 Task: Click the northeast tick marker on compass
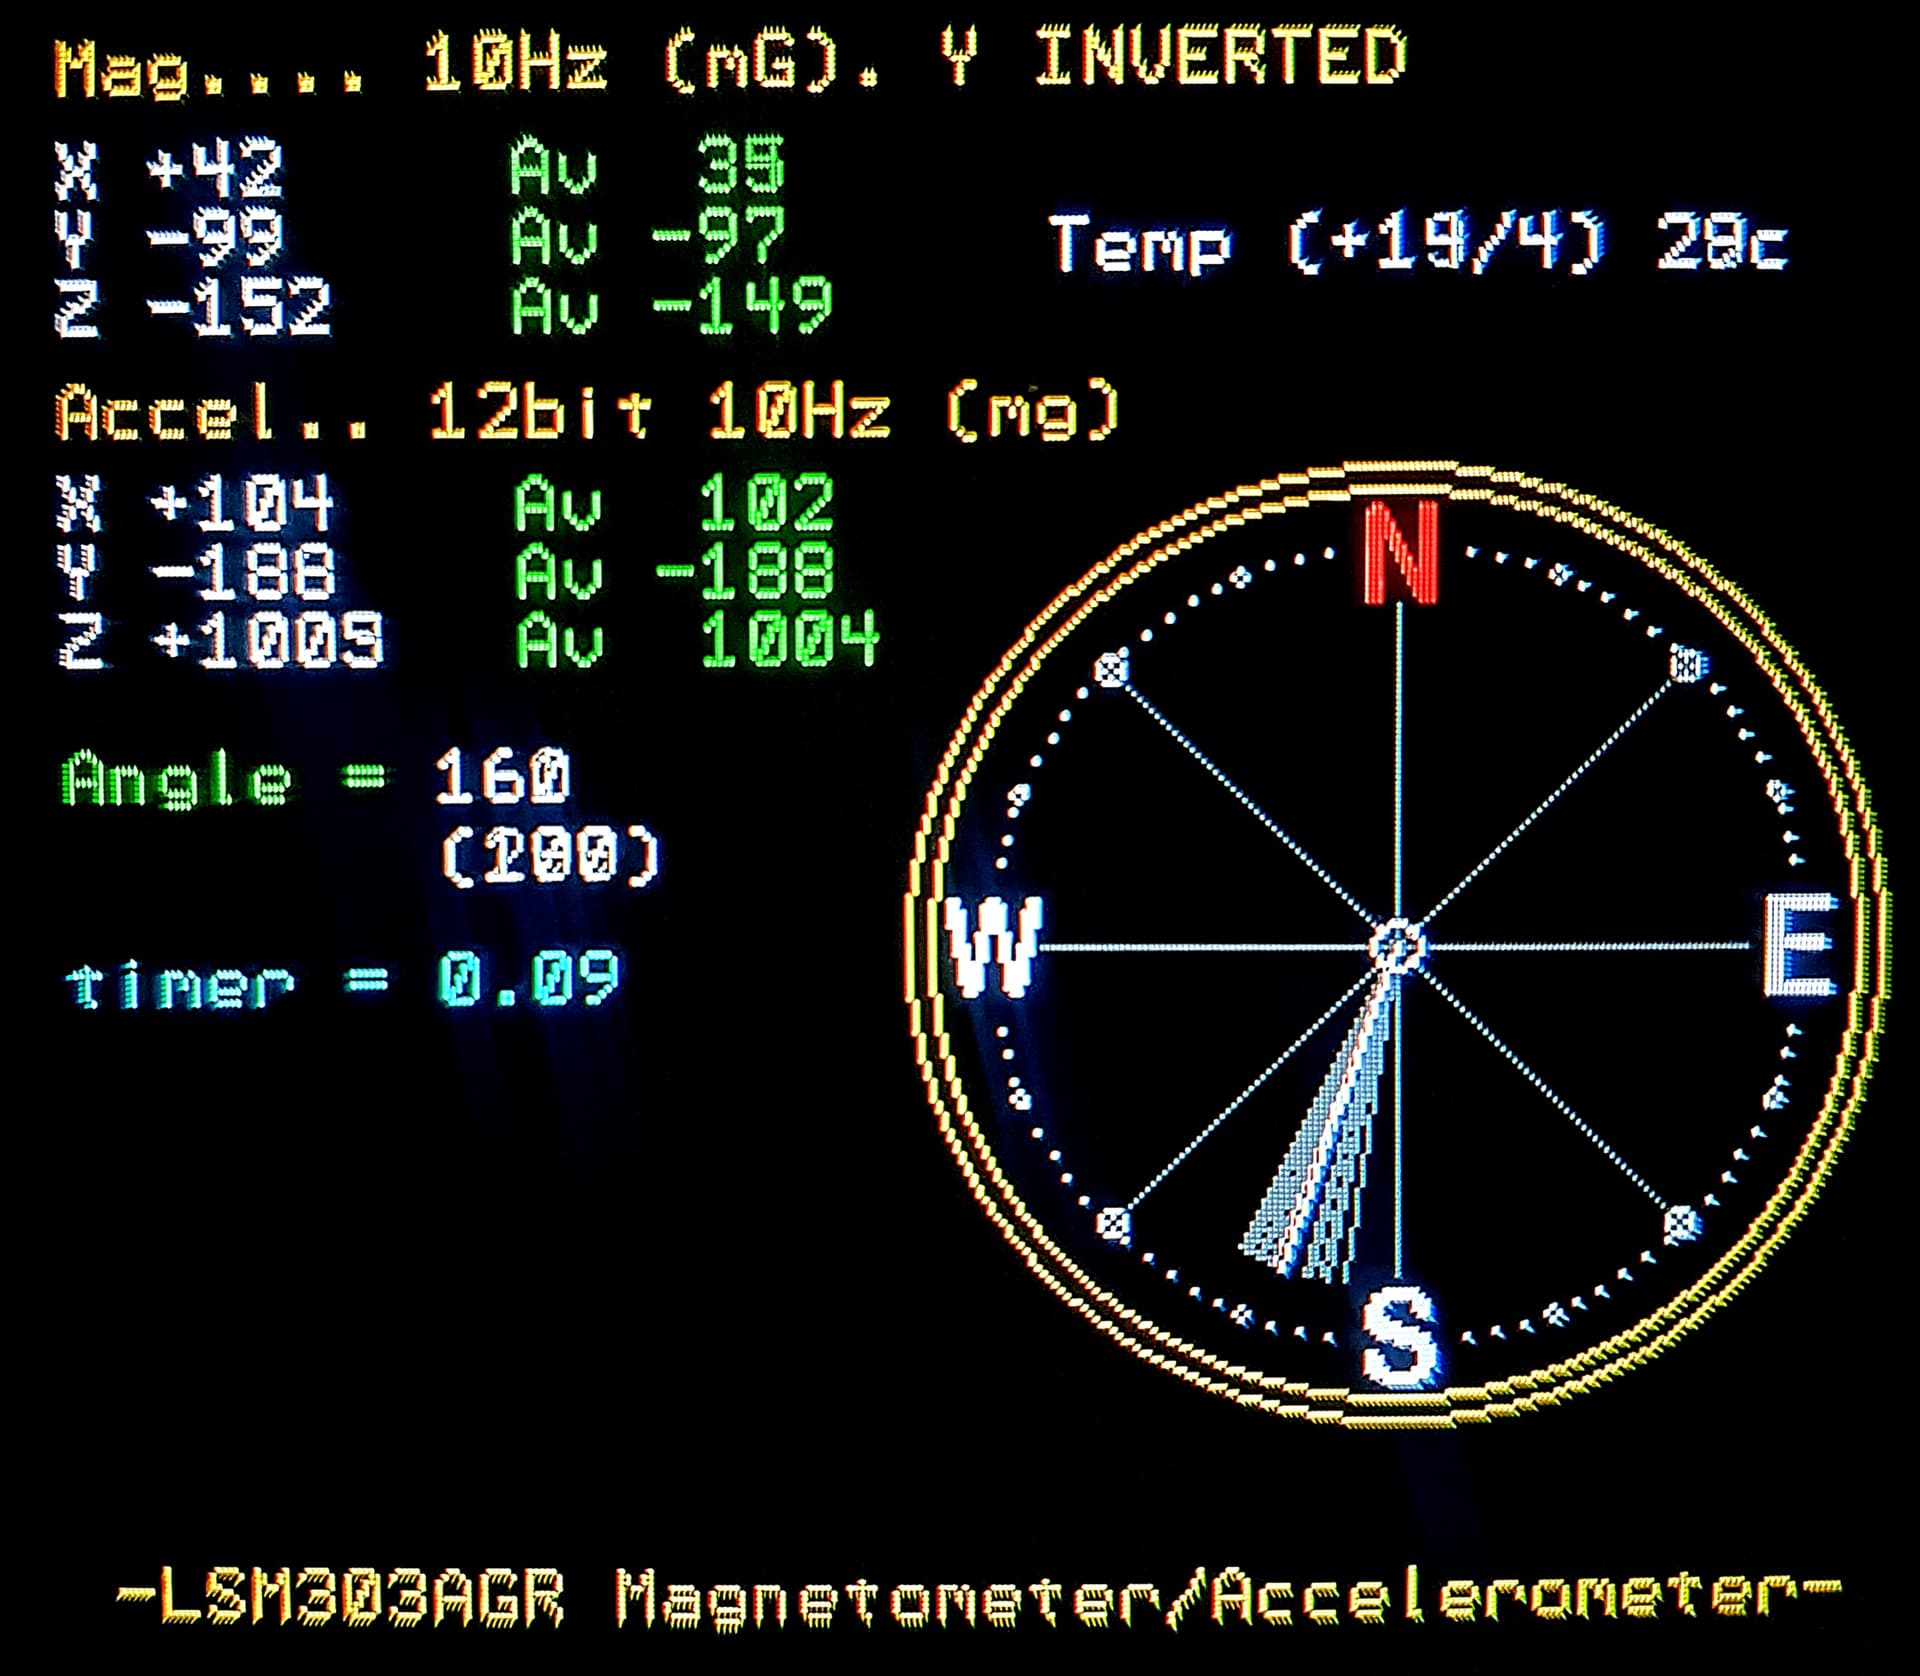[x=1688, y=663]
